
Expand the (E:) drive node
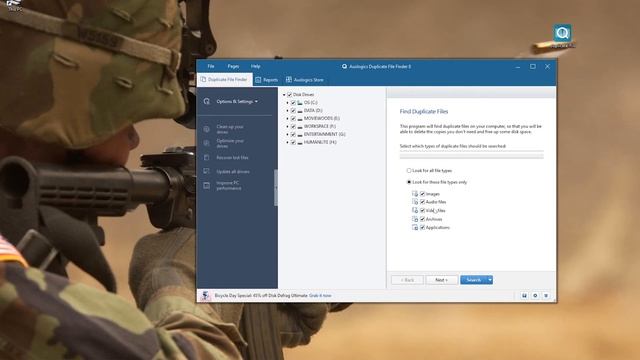pyautogui.click(x=287, y=118)
